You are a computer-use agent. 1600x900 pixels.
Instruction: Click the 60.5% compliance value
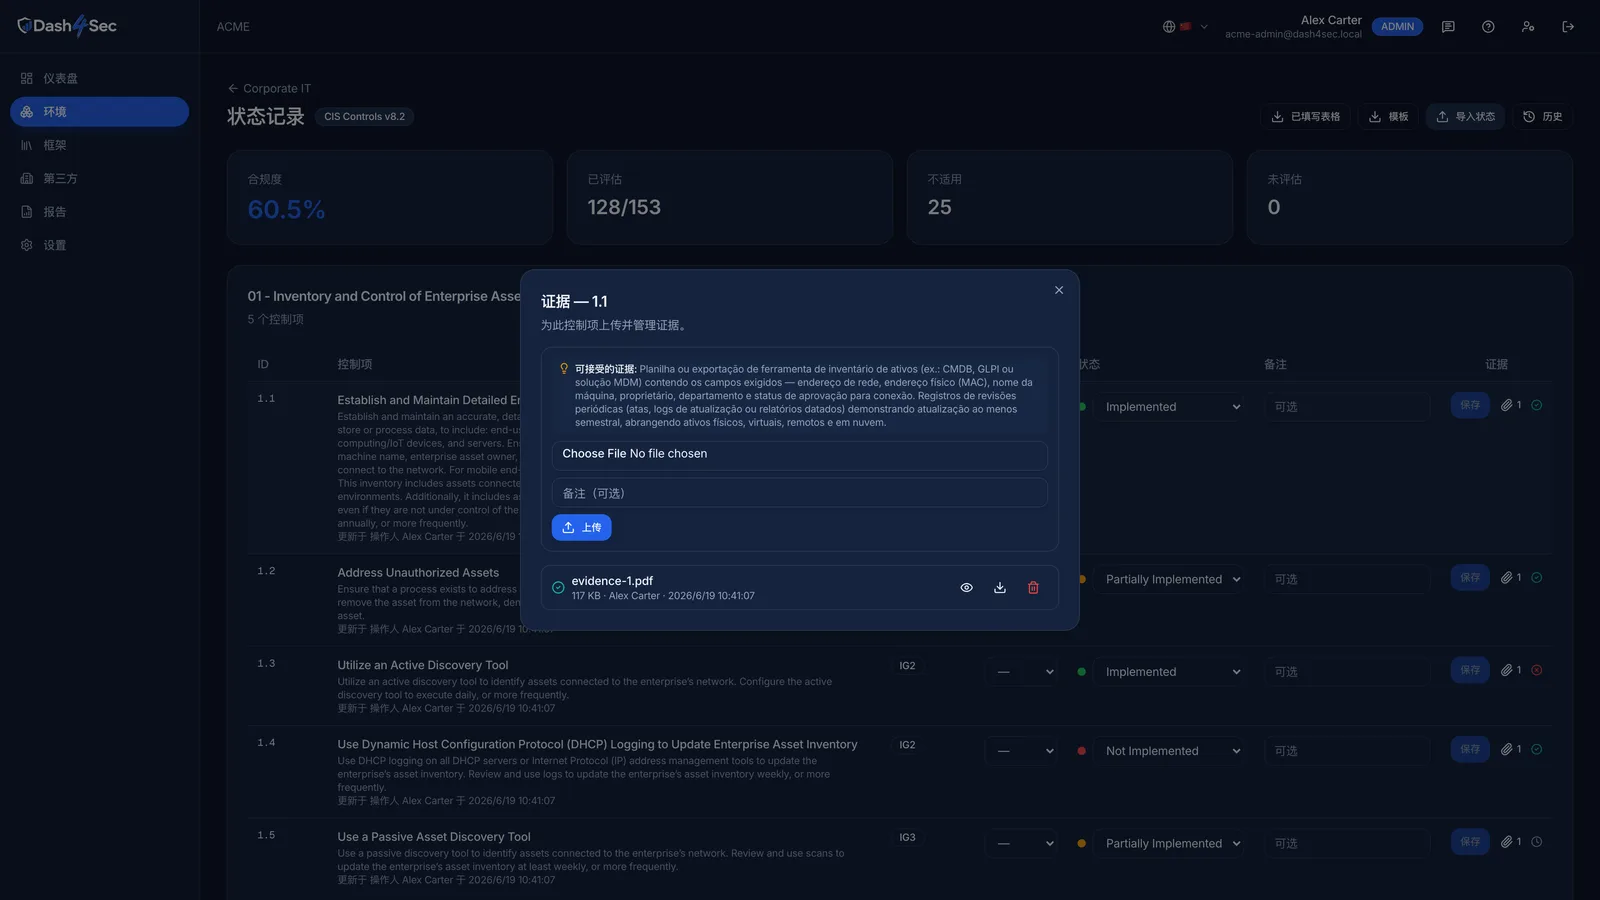coord(286,209)
